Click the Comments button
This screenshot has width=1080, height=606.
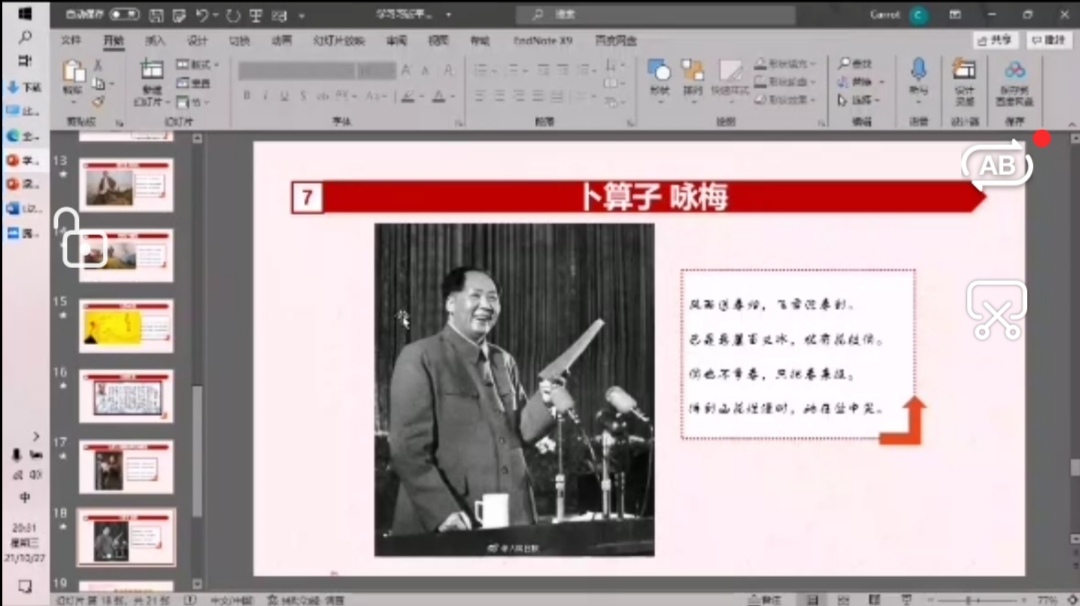[1047, 40]
